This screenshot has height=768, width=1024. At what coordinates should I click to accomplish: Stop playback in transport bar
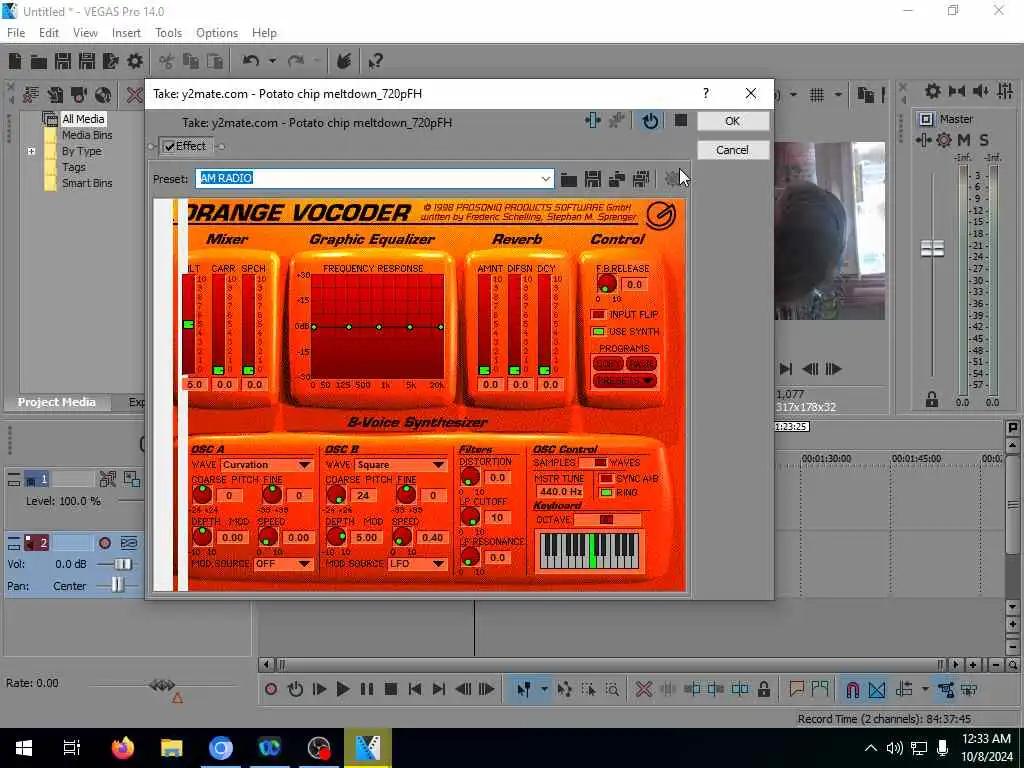[x=391, y=689]
